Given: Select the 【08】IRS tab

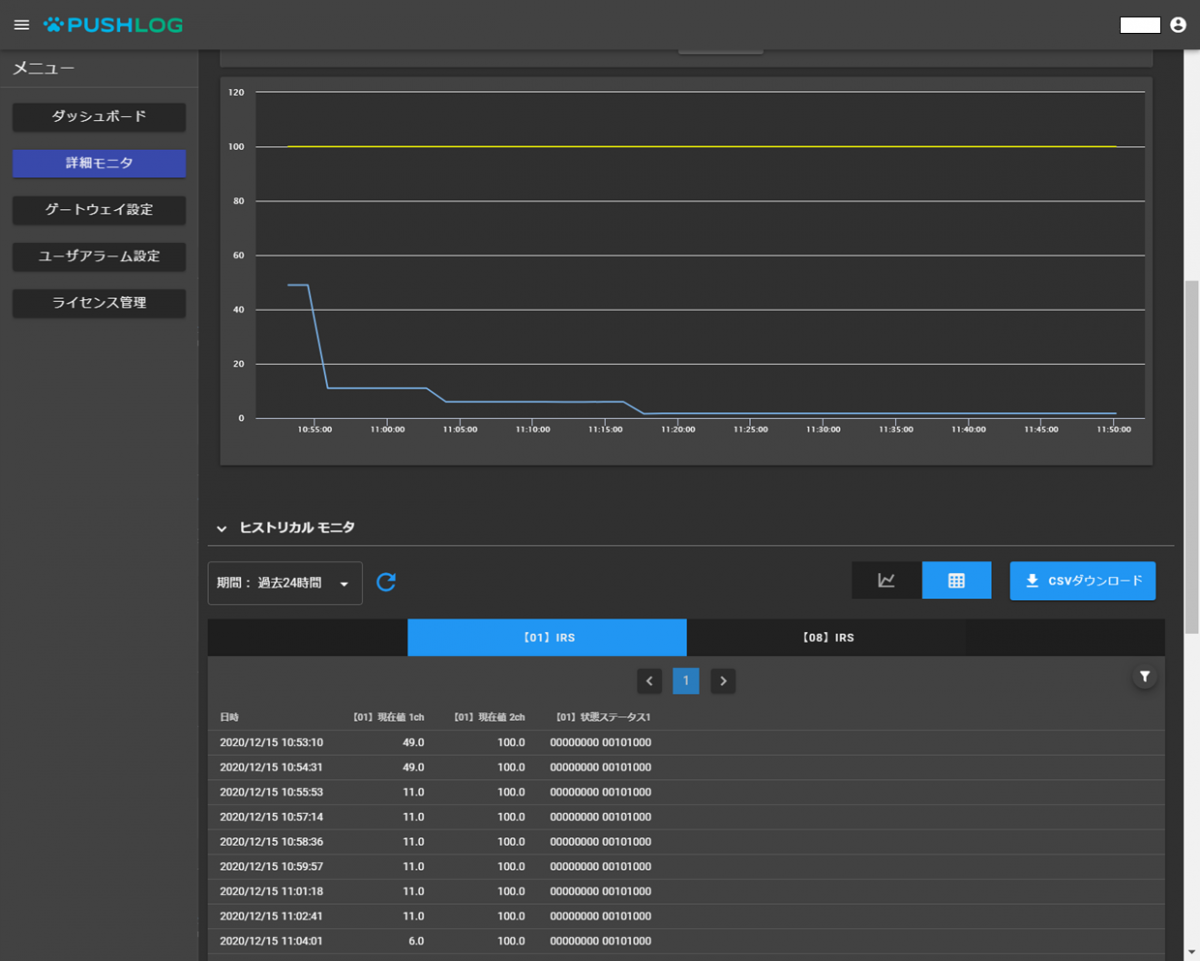Looking at the screenshot, I should (x=827, y=638).
